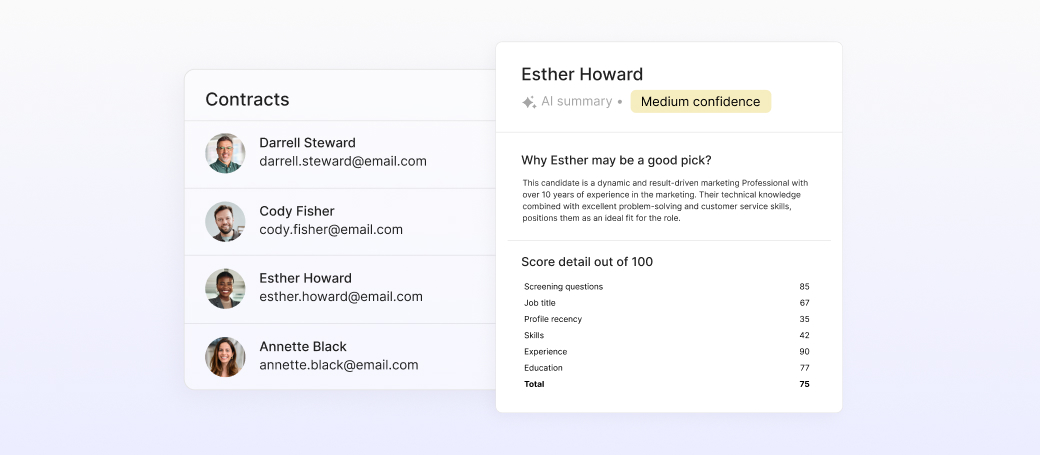Screen dimensions: 1040x455
Task: Open Annette Black's avatar picture
Action: click(x=225, y=357)
